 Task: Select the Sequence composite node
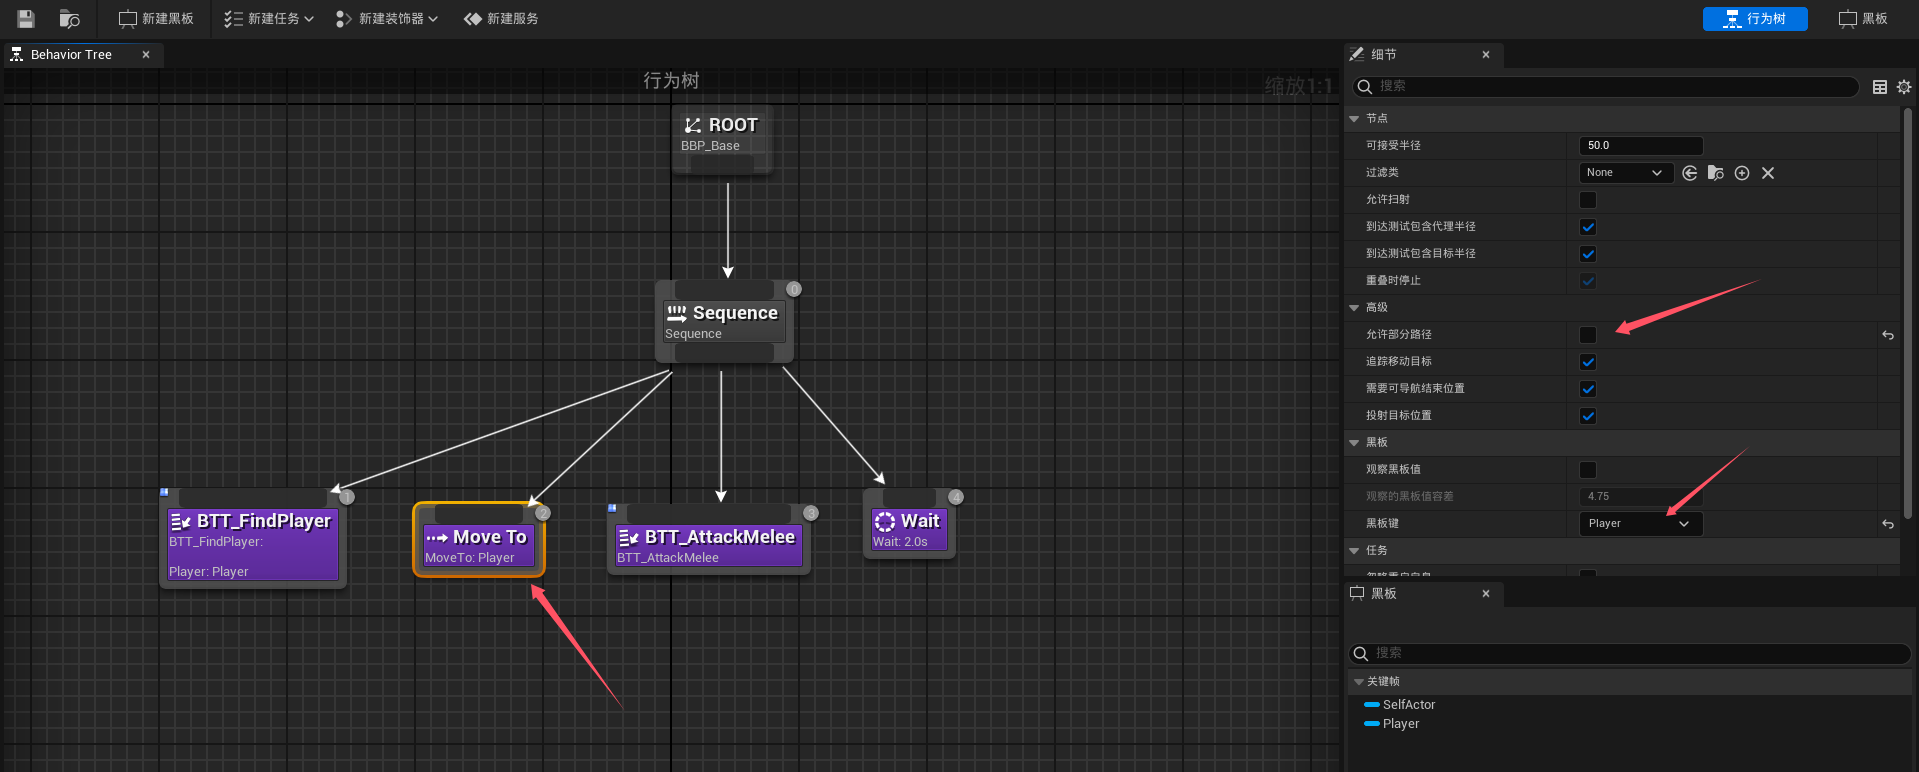click(724, 322)
